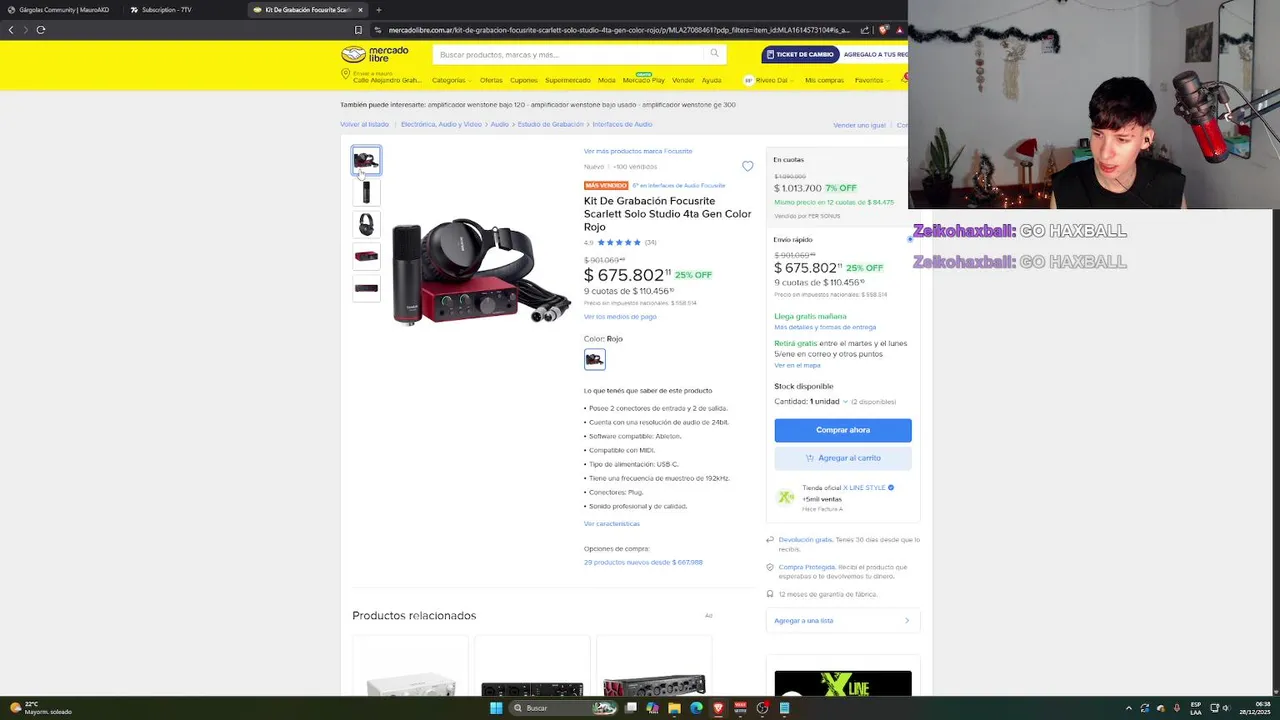The image size is (1280, 720).
Task: Click the warranty badge icon beside 12 meses
Action: [770, 594]
